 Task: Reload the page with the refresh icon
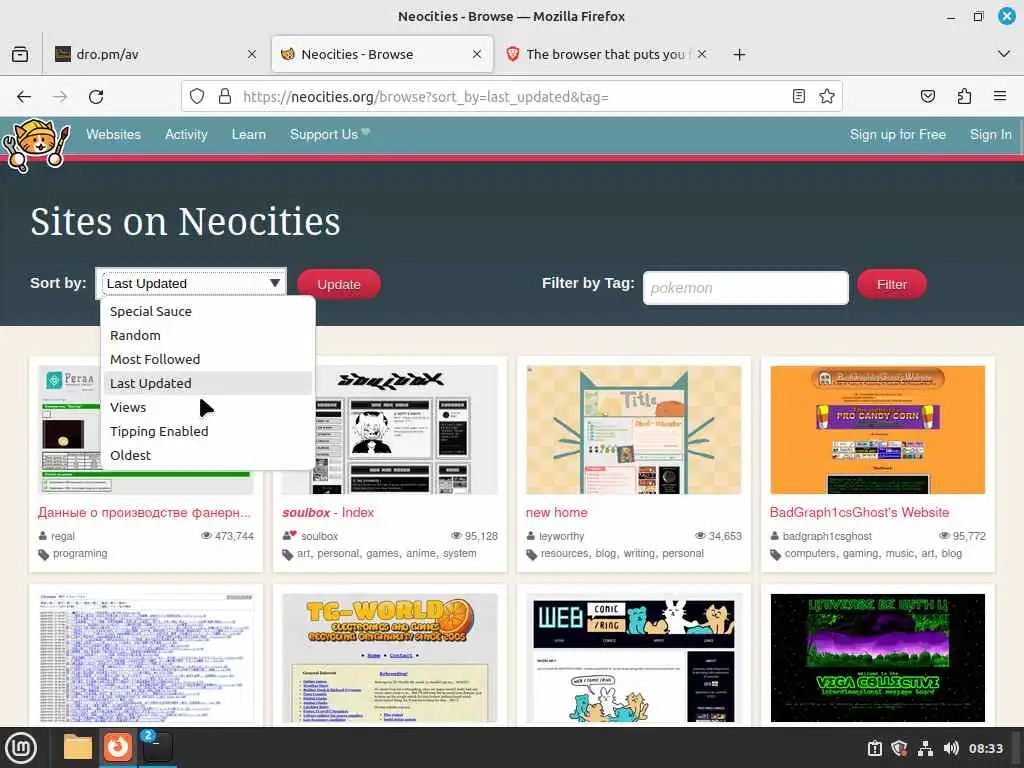(96, 97)
